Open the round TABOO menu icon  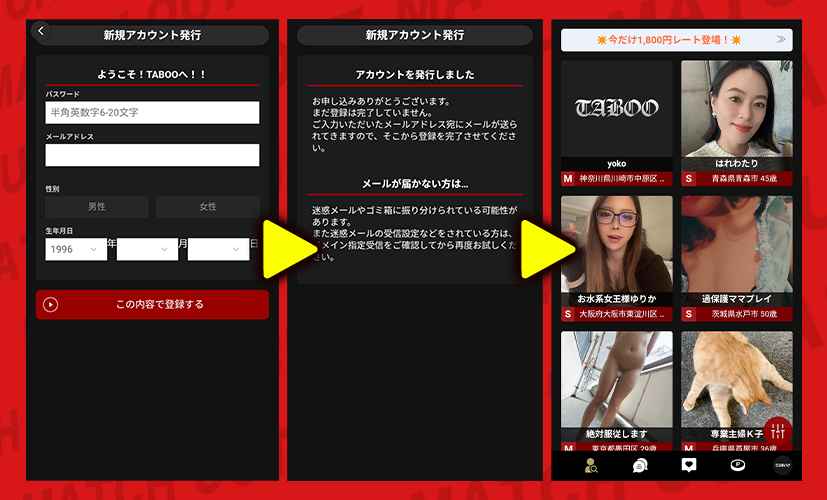click(x=783, y=465)
